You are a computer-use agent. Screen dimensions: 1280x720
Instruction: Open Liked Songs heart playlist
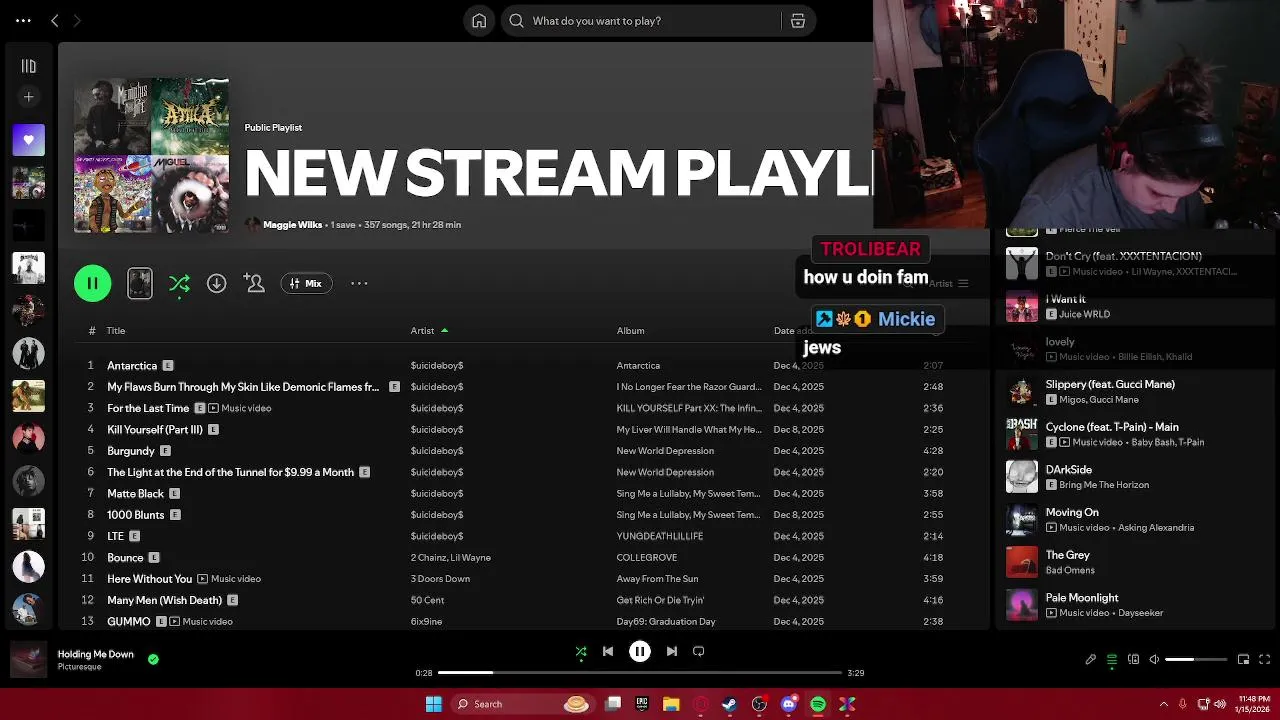(28, 140)
